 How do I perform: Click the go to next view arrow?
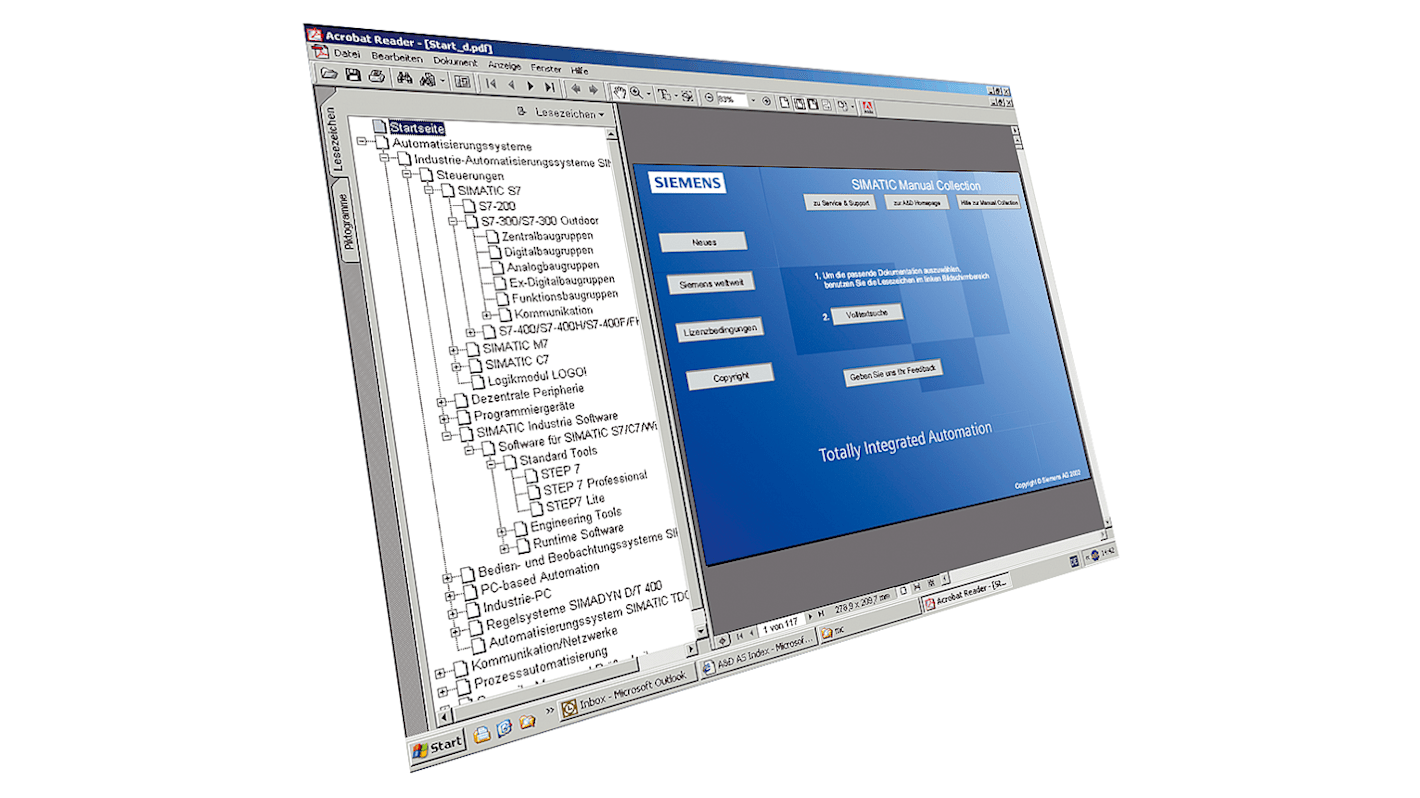593,89
